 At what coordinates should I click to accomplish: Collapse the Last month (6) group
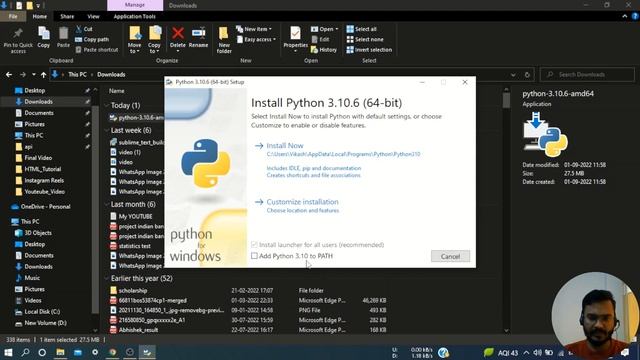pyautogui.click(x=107, y=204)
